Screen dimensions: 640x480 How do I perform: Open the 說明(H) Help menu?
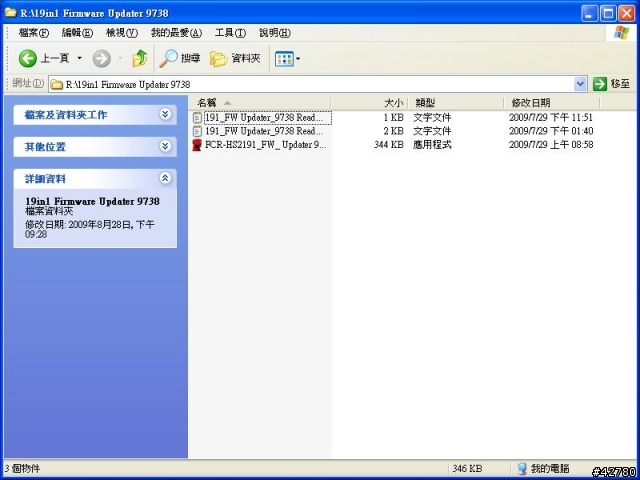(x=275, y=33)
